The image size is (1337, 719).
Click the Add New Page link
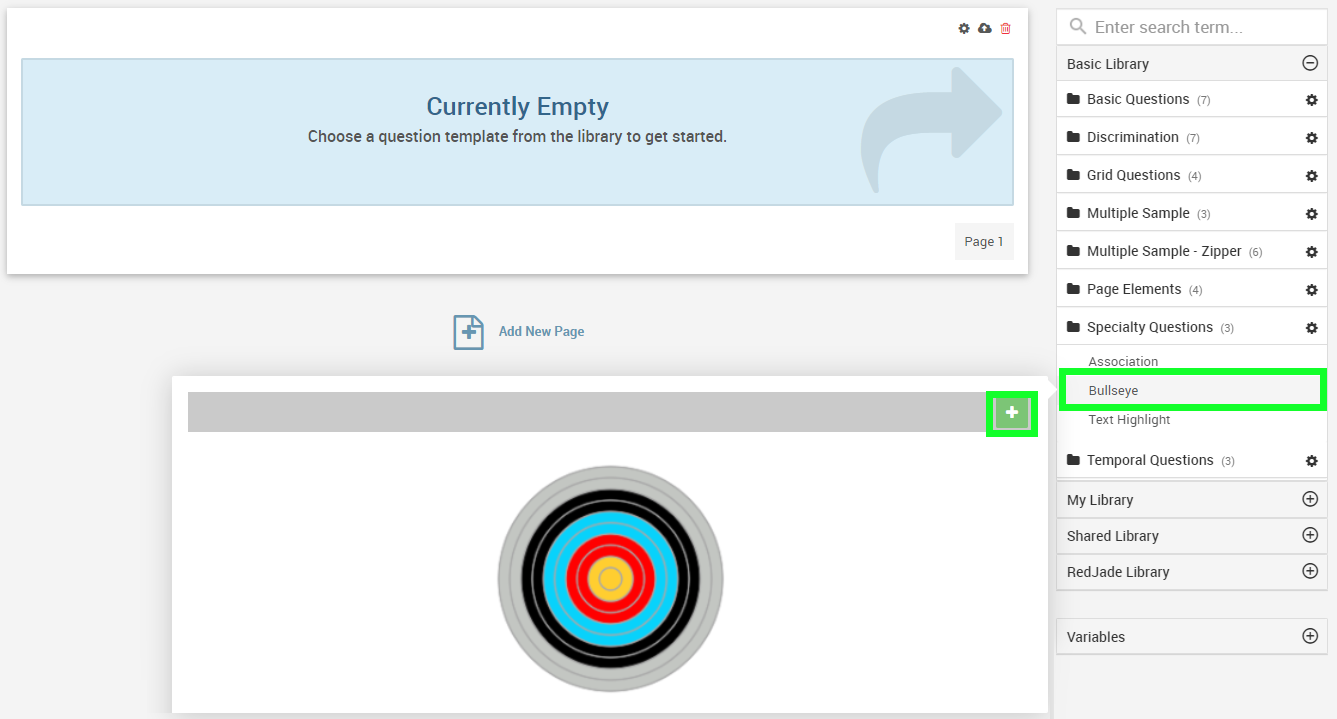[x=541, y=332]
